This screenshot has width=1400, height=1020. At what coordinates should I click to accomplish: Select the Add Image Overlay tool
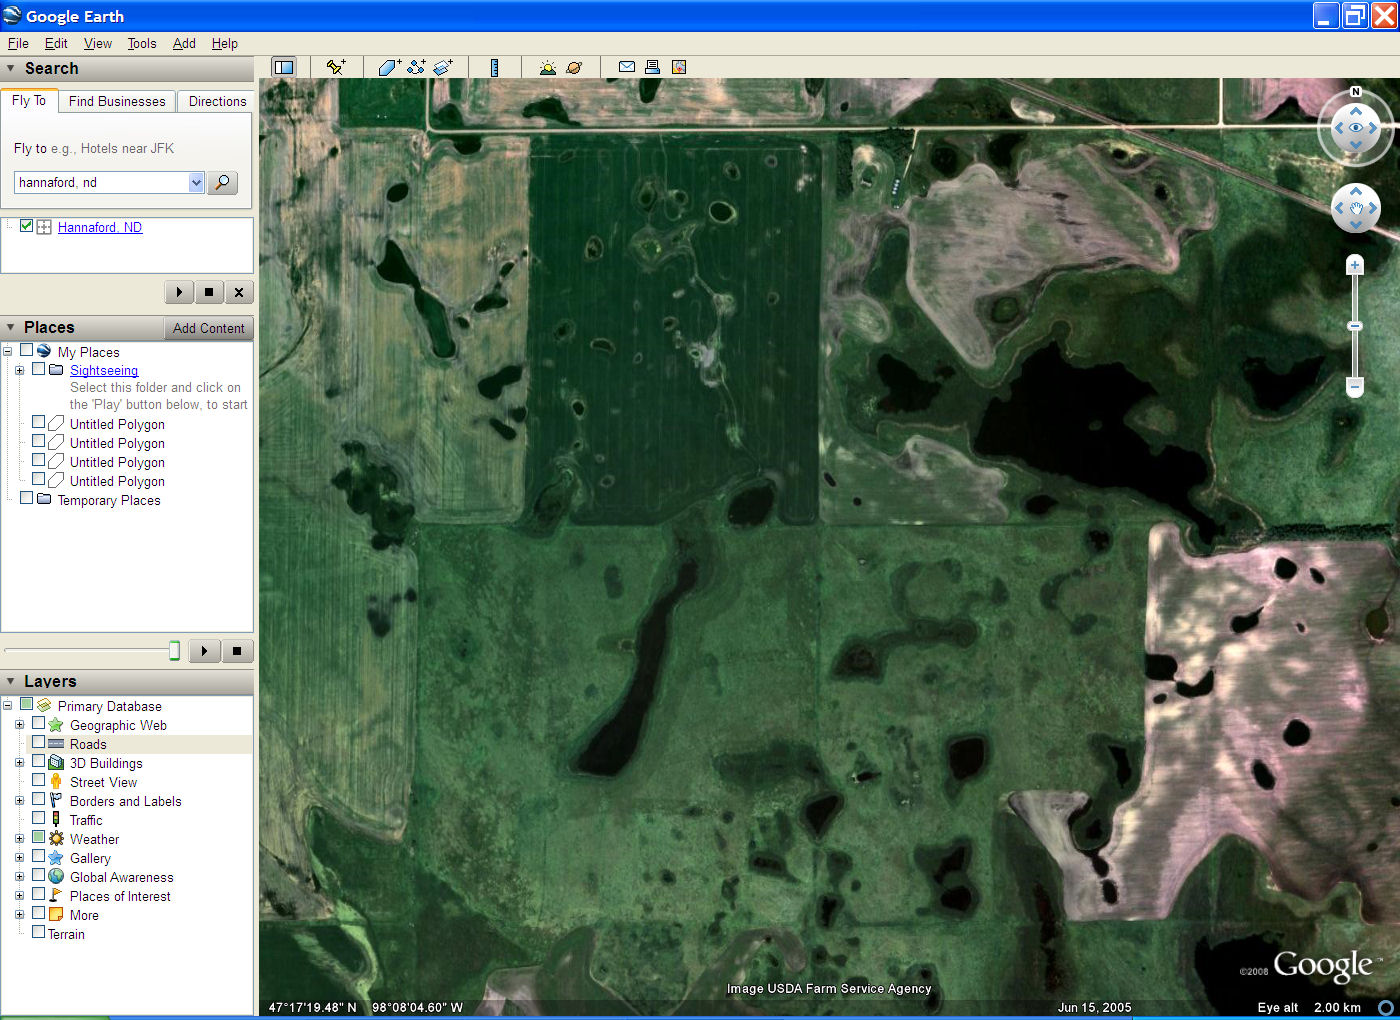coord(443,67)
